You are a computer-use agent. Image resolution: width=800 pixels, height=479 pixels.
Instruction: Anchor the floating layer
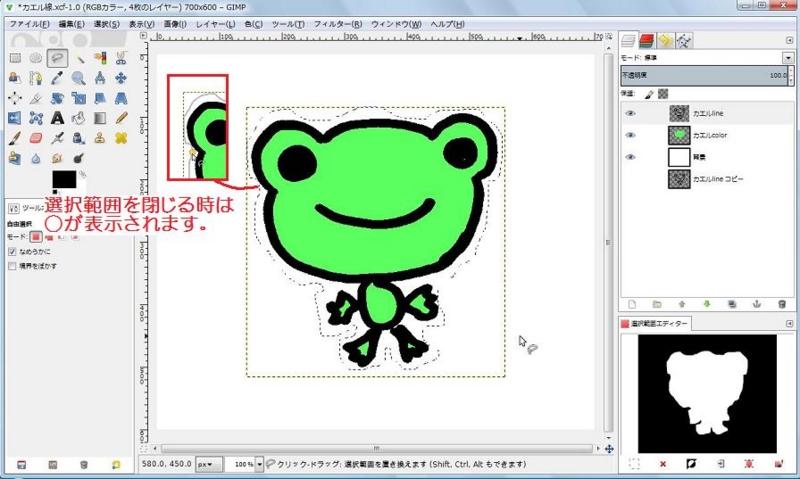click(x=757, y=305)
